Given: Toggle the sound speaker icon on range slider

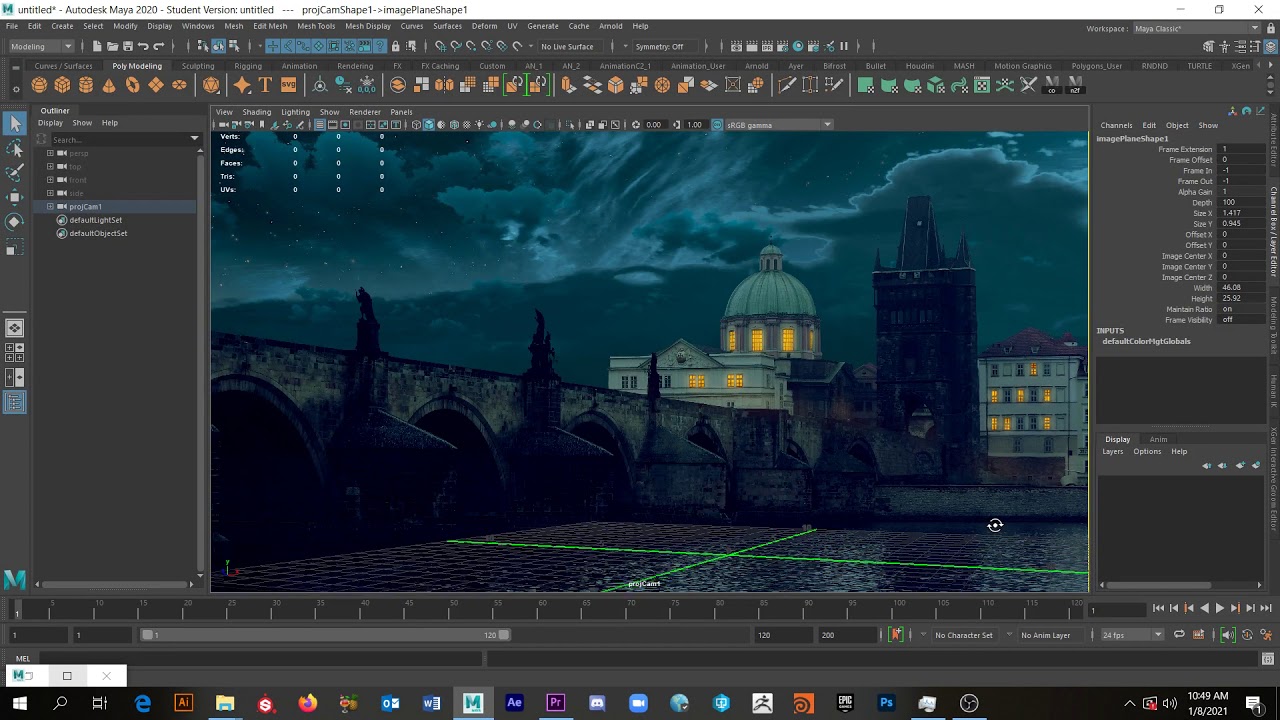Looking at the screenshot, I should tap(1228, 634).
